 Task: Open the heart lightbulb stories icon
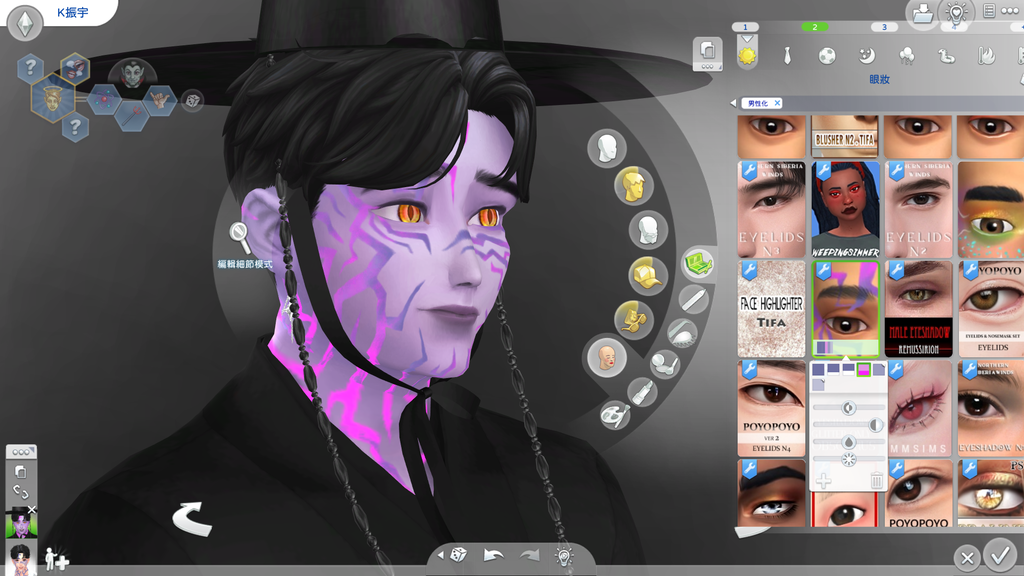coord(956,12)
